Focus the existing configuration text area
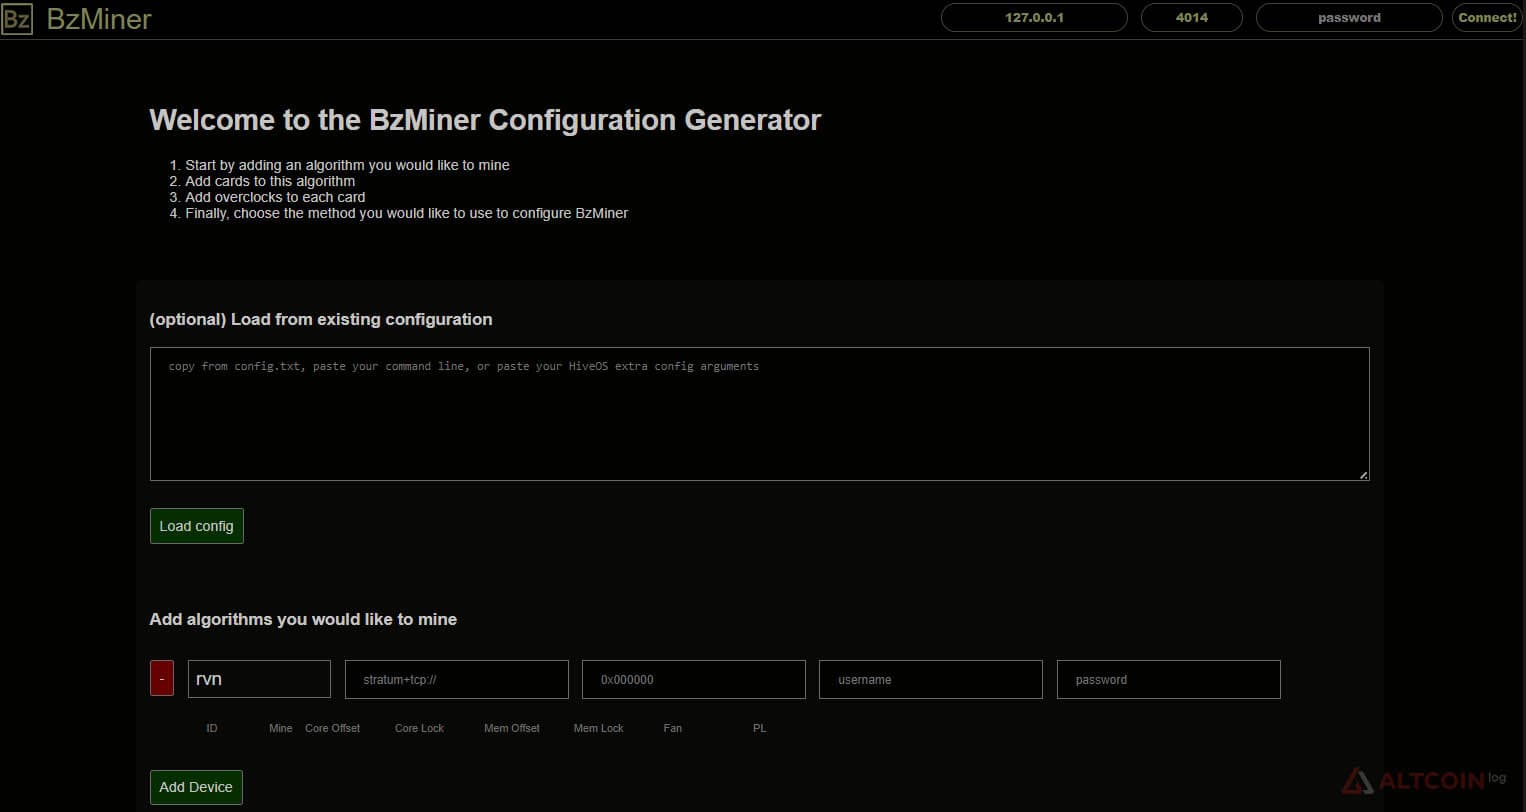Screen dimensions: 1526x812 (759, 414)
